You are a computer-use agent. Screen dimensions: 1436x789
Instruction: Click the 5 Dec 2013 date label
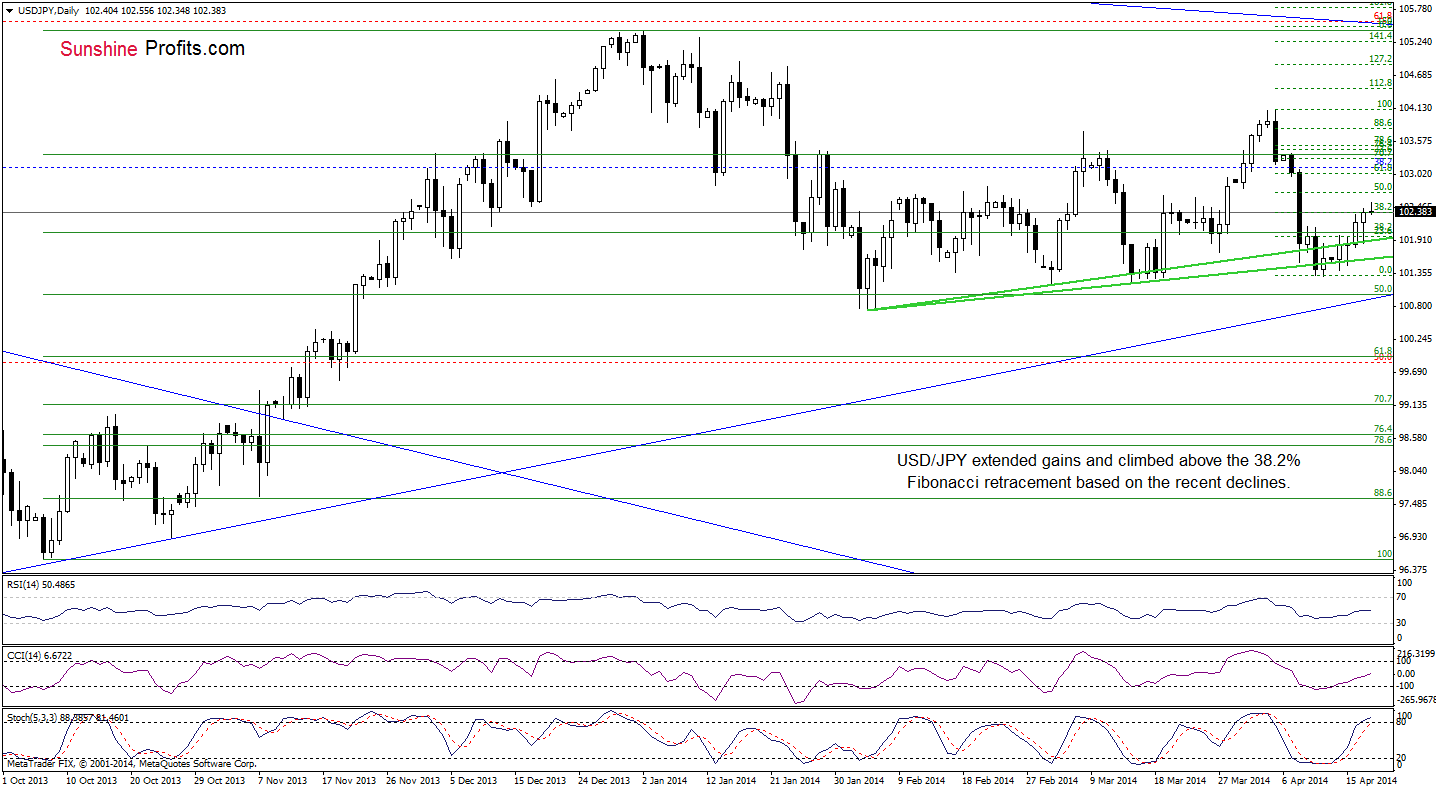pyautogui.click(x=473, y=780)
